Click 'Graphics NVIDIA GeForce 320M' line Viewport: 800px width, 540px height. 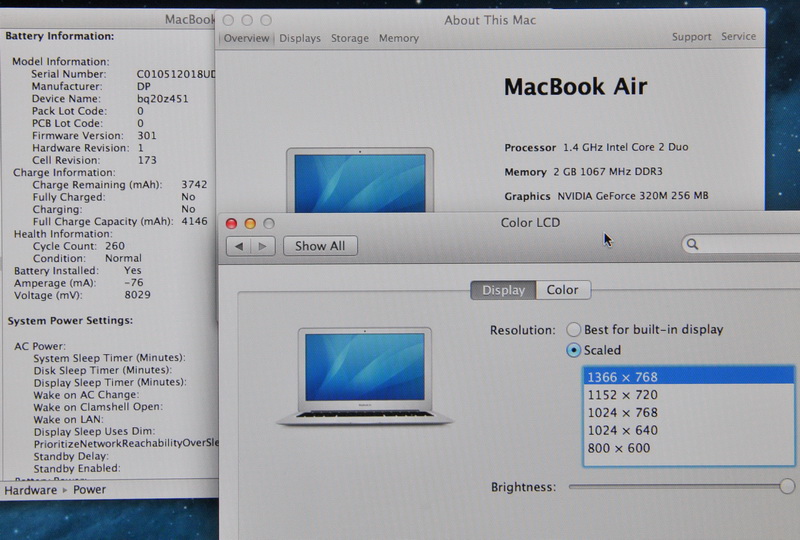click(x=606, y=196)
